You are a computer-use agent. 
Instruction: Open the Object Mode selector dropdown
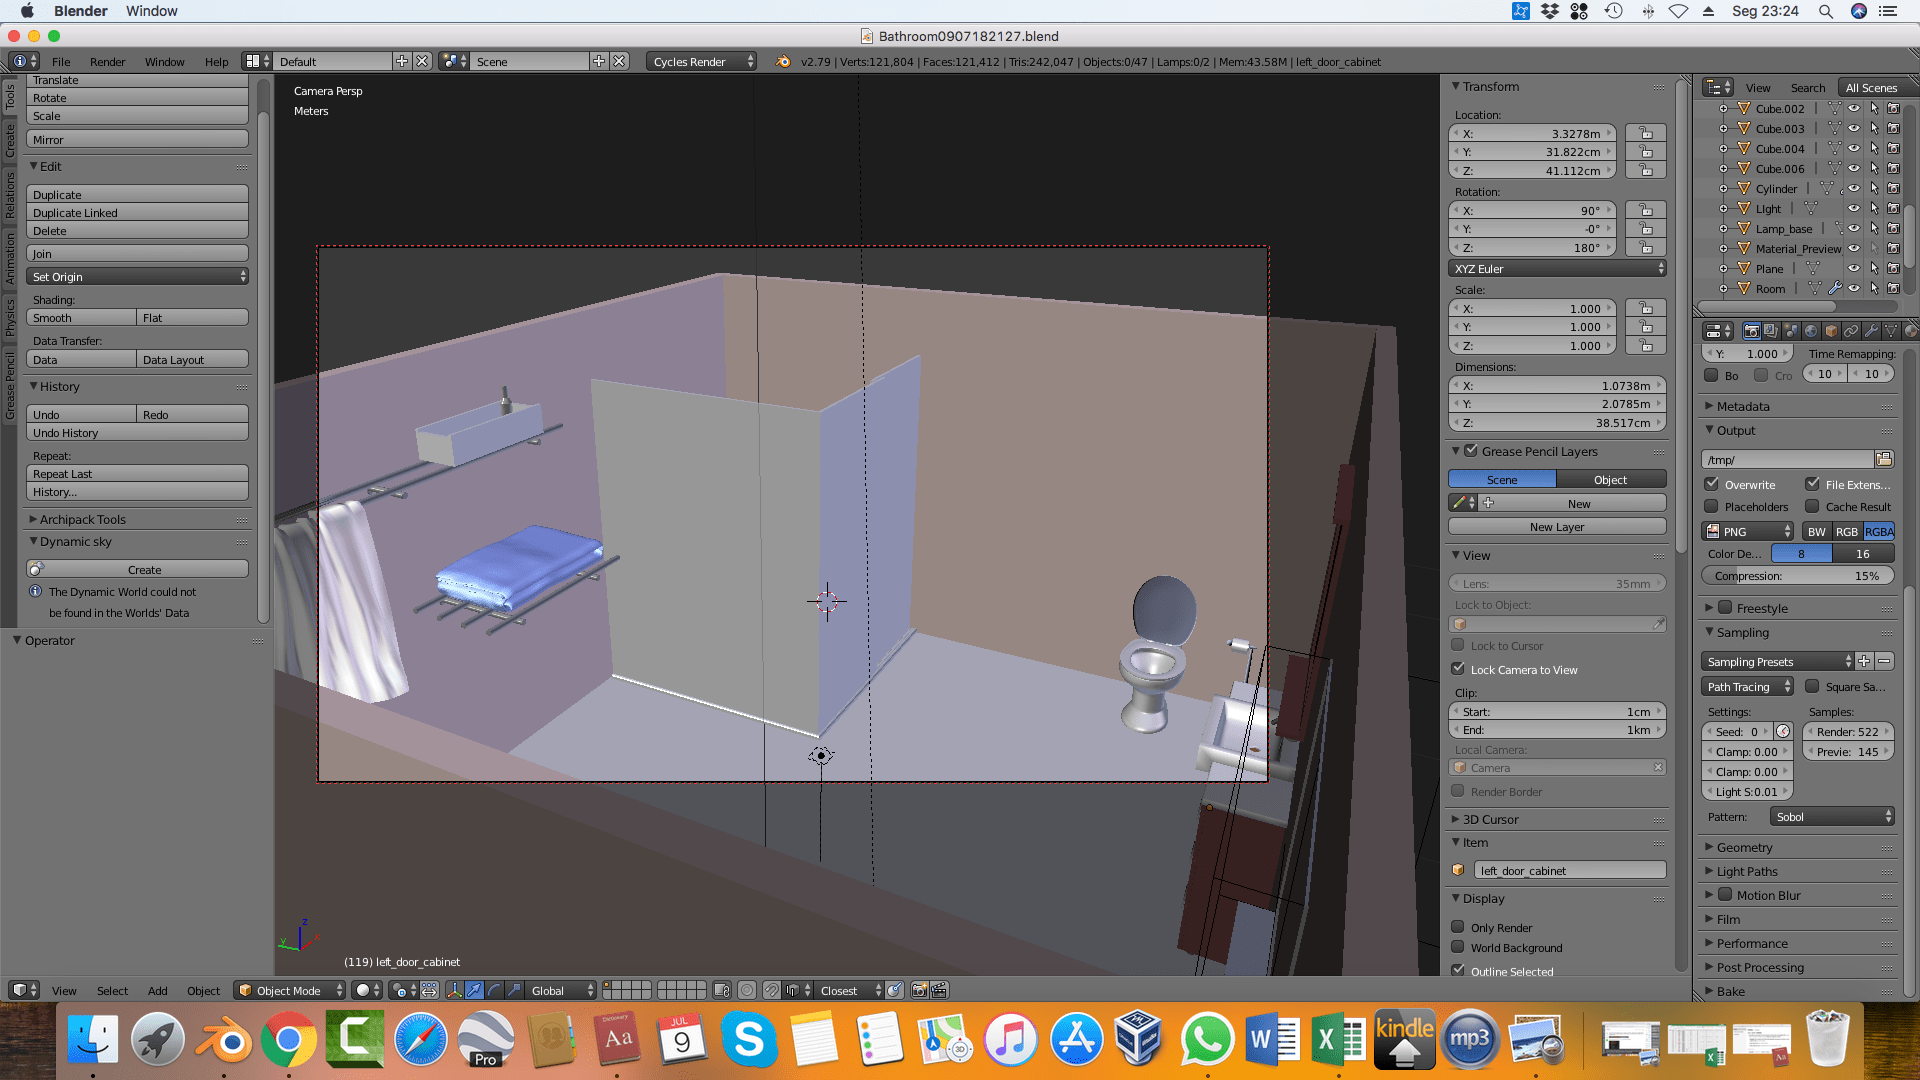coord(290,990)
